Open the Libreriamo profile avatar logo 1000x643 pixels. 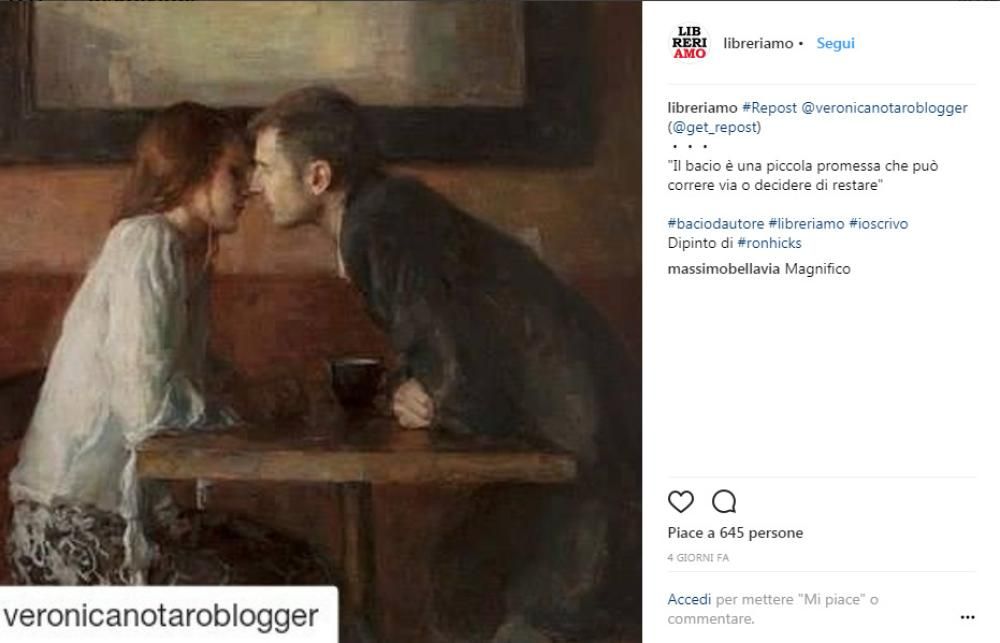pos(689,43)
